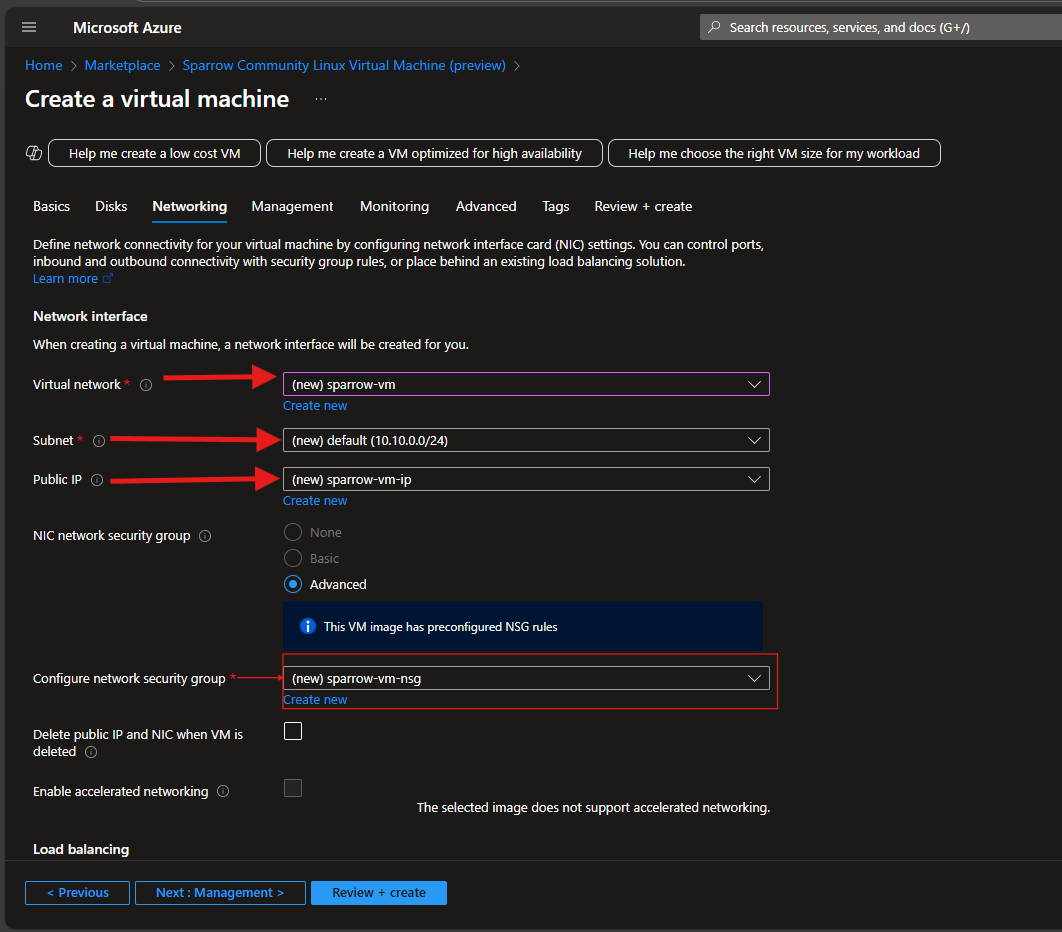The height and width of the screenshot is (932, 1062).
Task: Switch to the Basics tab
Action: [51, 206]
